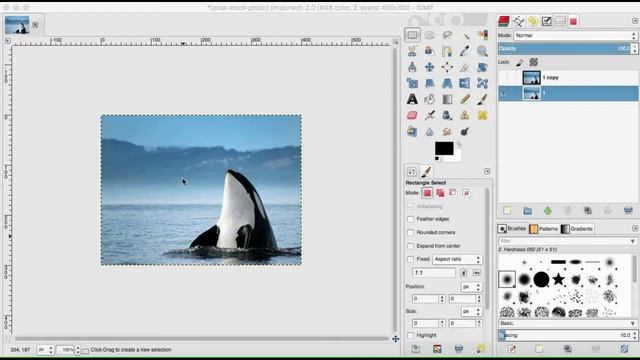Screen dimensions: 640x360
Task: Set mode to Intersect with selection
Action: click(466, 193)
